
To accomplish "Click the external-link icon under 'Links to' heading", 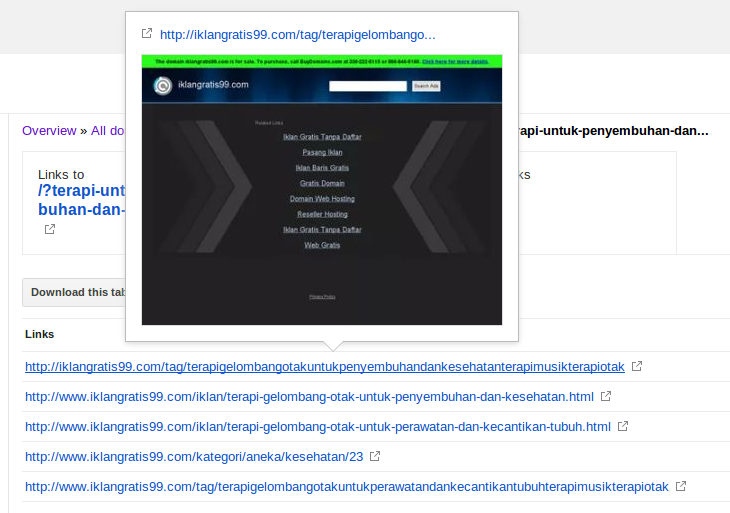I will (50, 229).
